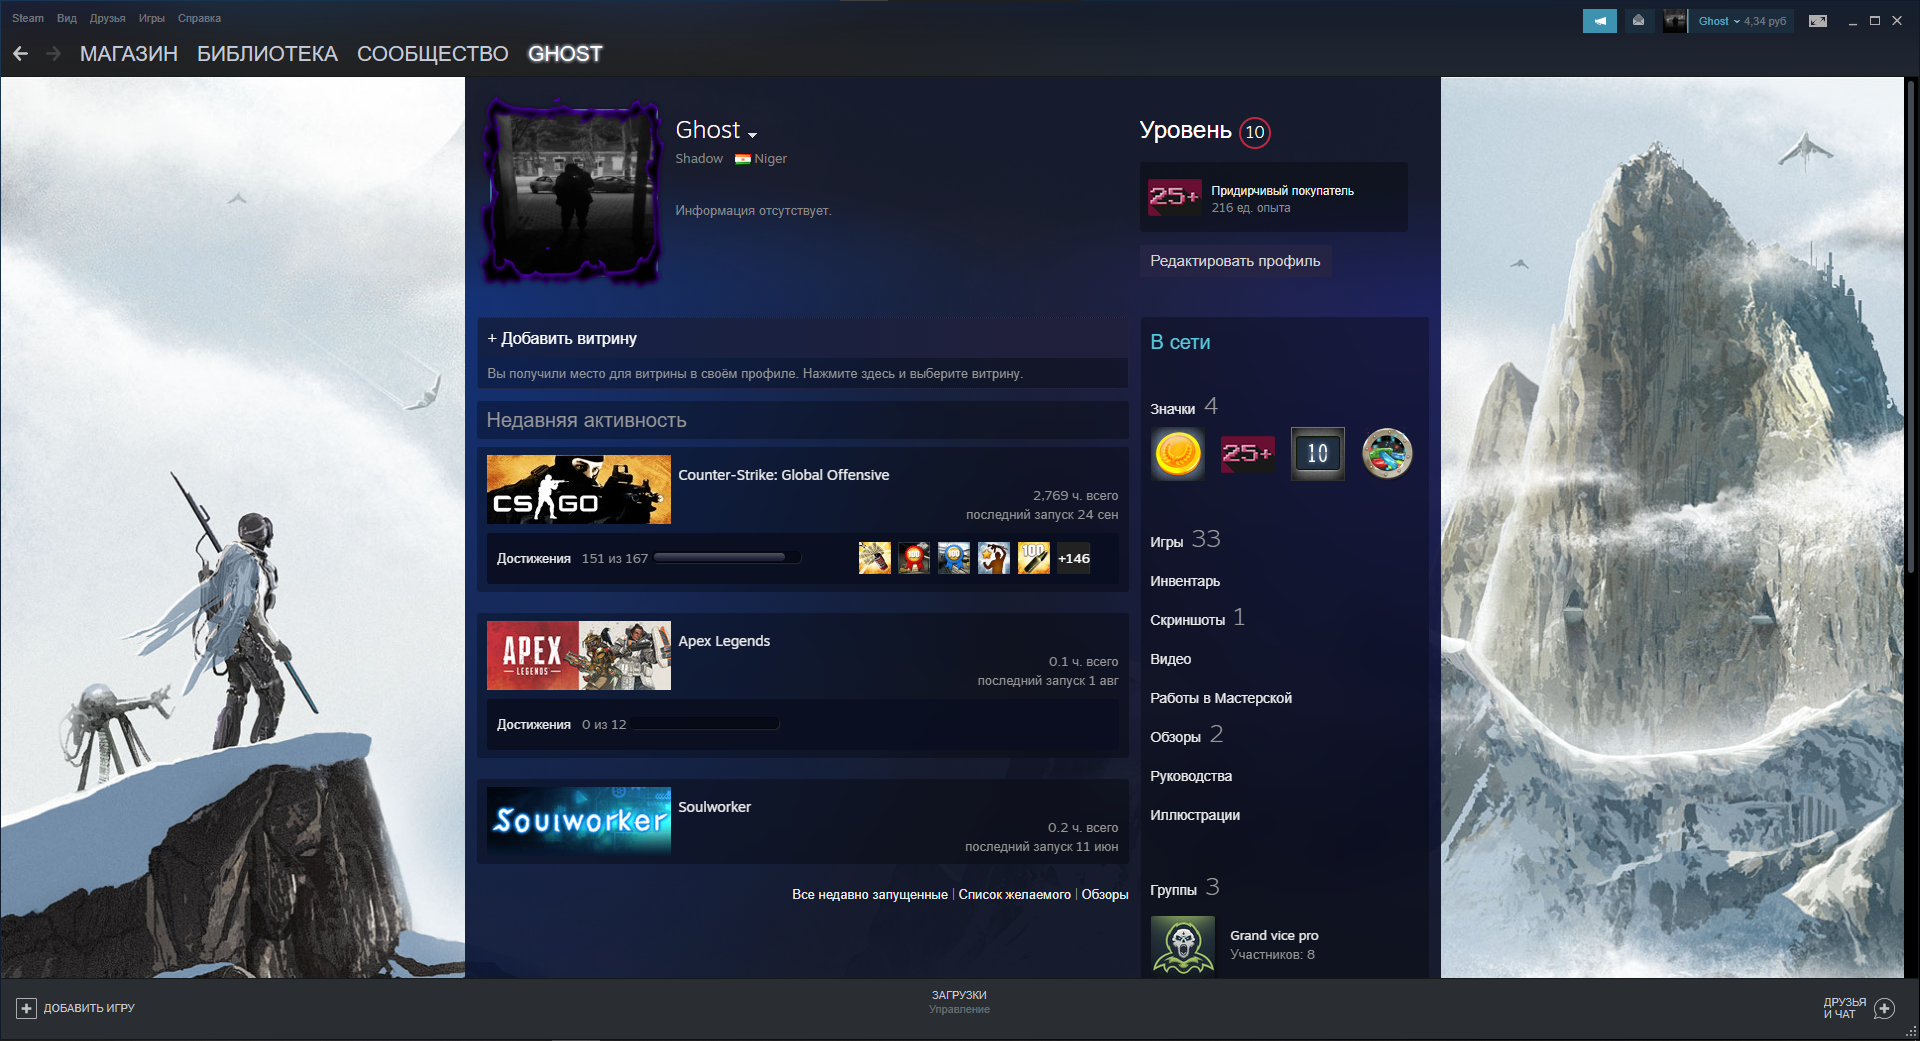Screen dimensions: 1920x1041
Task: Open the Soulworker banner
Action: (579, 821)
